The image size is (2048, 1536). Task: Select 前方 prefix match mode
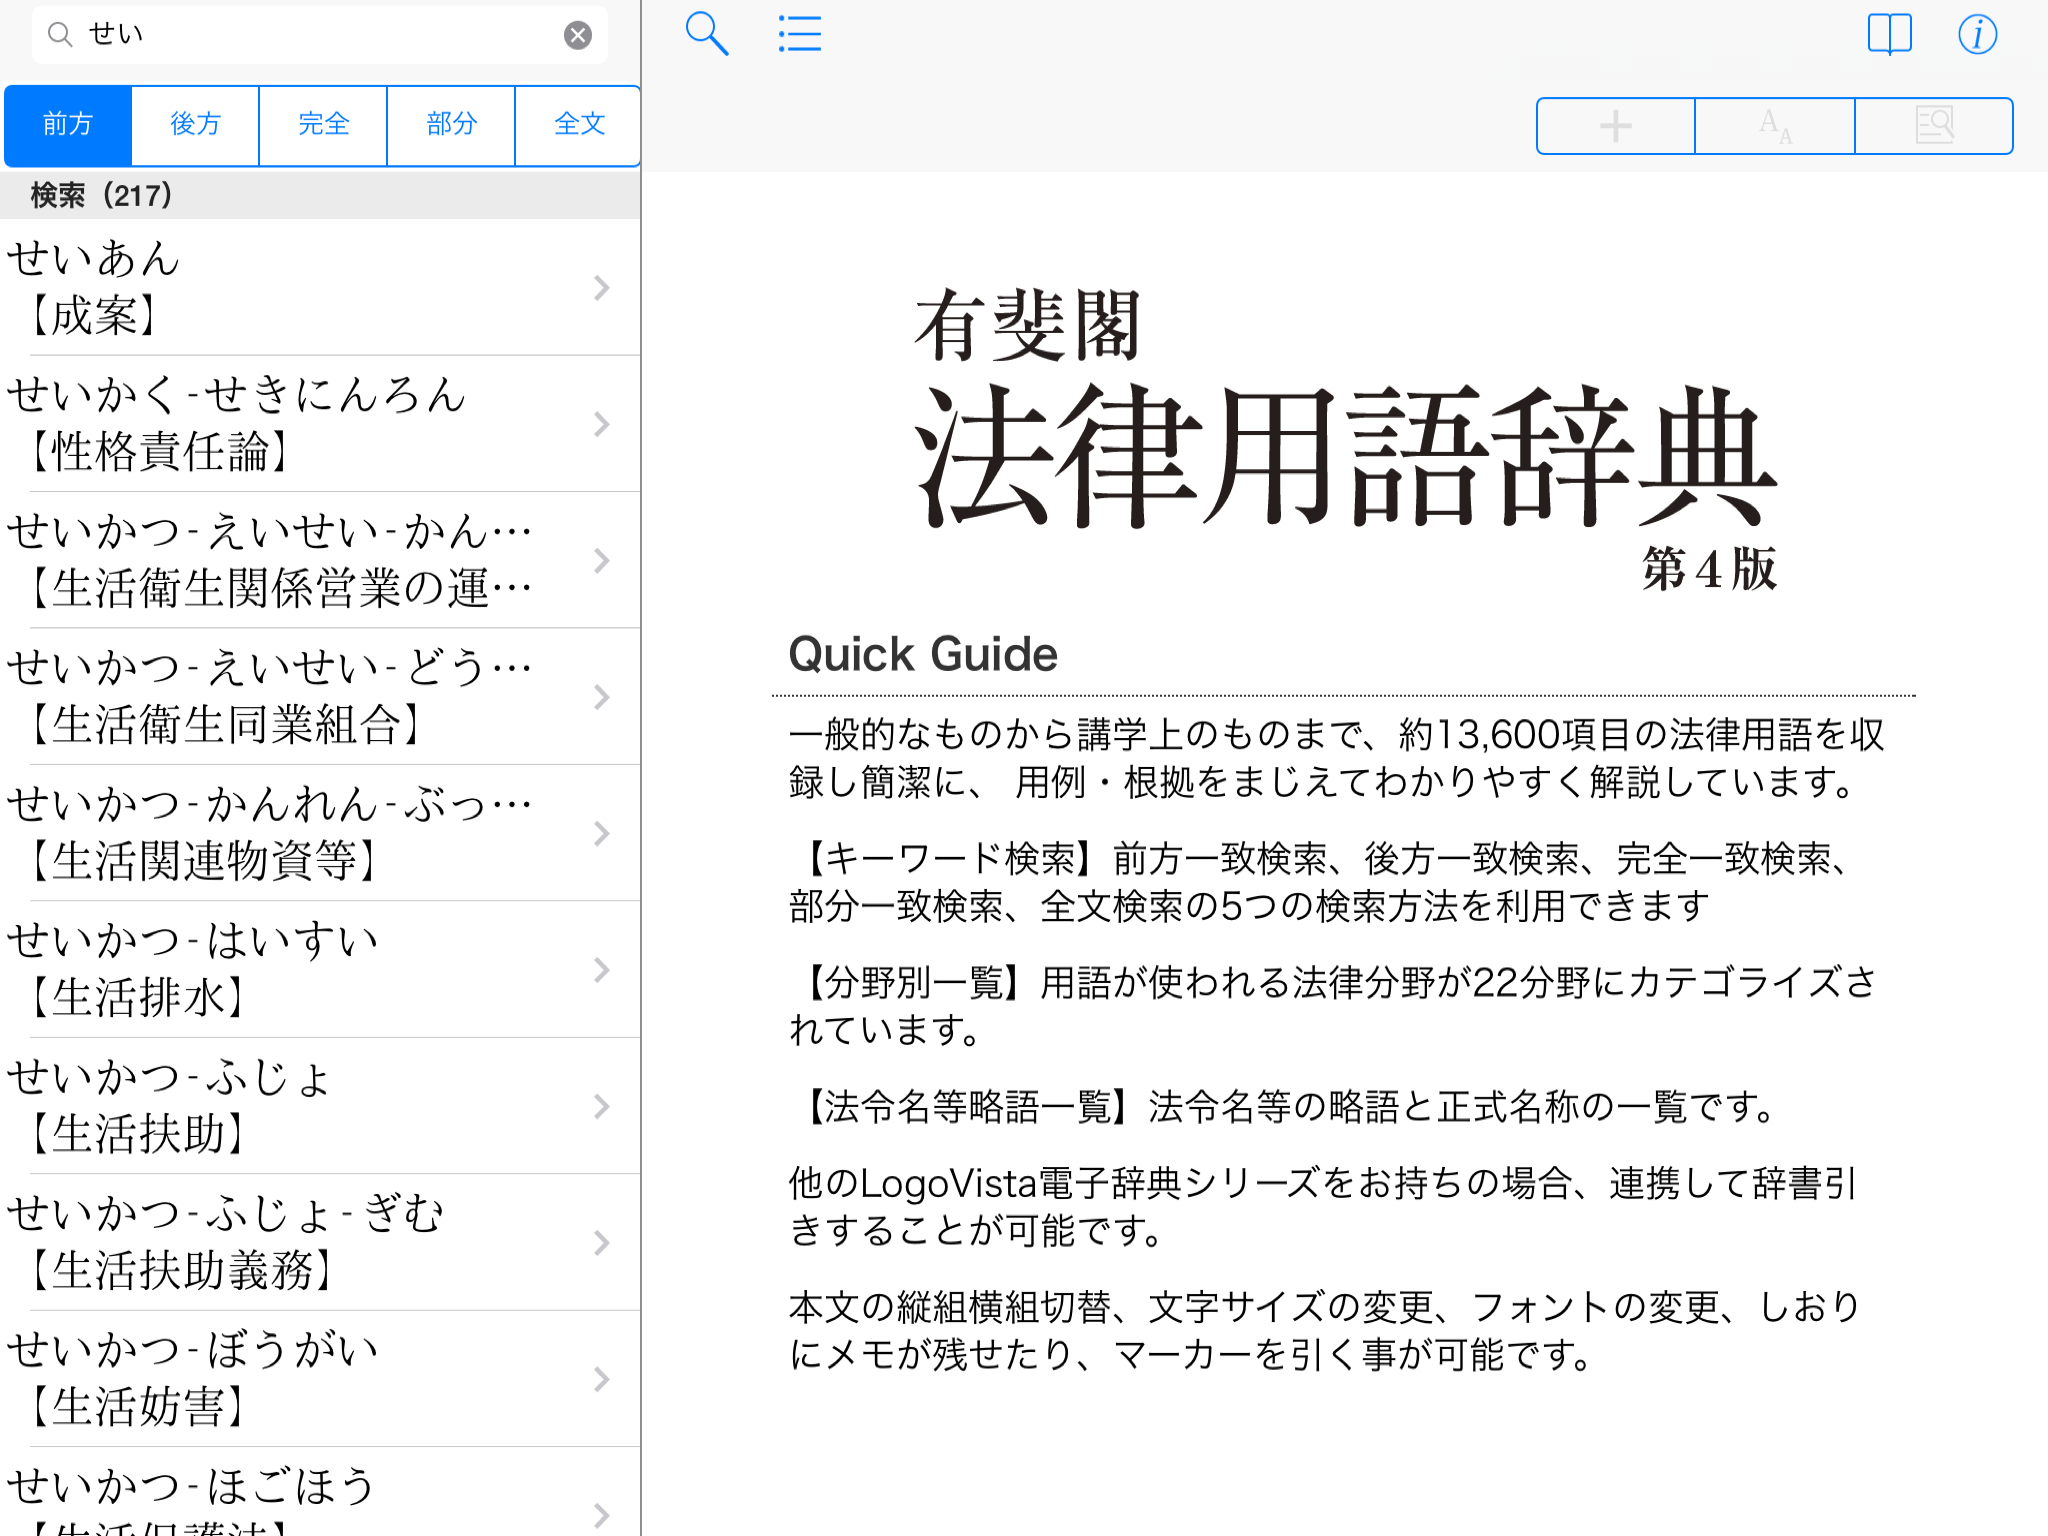[x=68, y=125]
